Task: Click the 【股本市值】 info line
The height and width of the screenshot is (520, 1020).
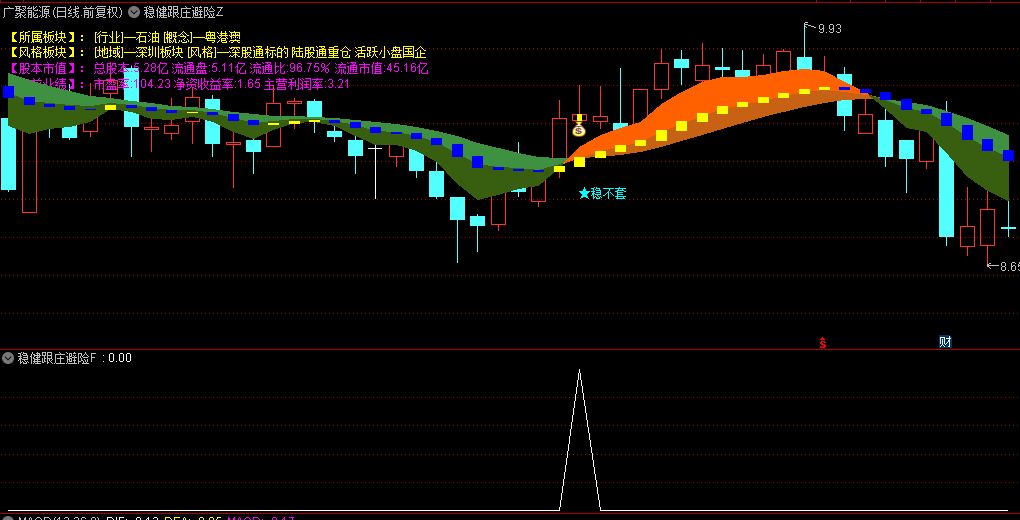Action: click(x=218, y=68)
